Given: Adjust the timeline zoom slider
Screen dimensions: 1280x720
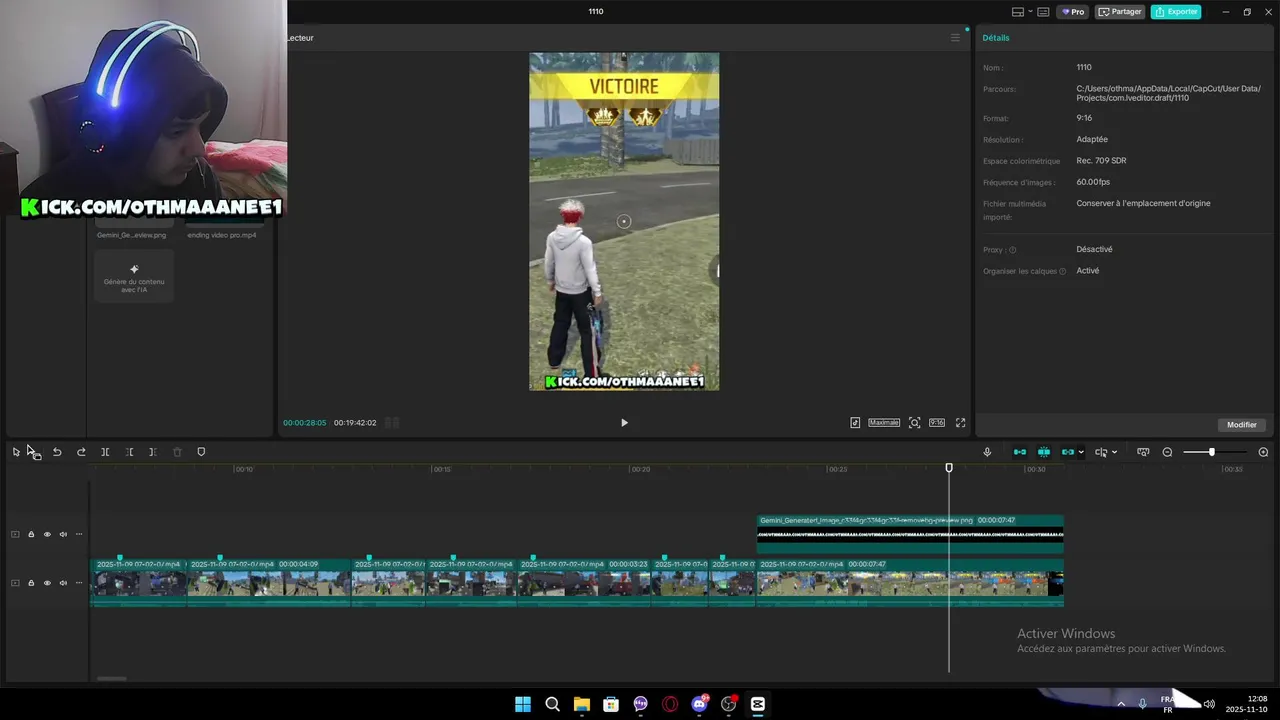Looking at the screenshot, I should tap(1211, 452).
